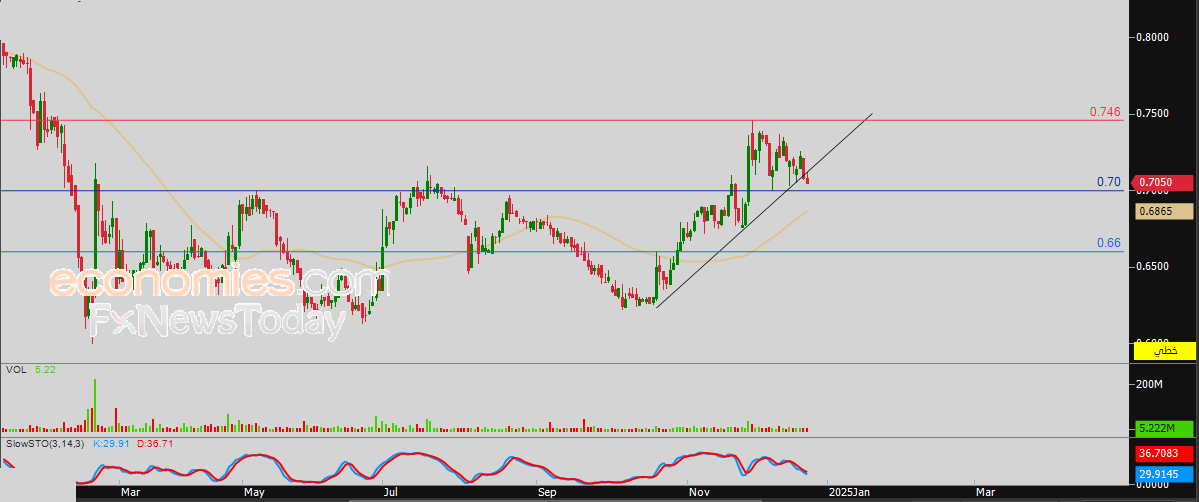Click the Mar label following 2025Jan

(x=985, y=492)
